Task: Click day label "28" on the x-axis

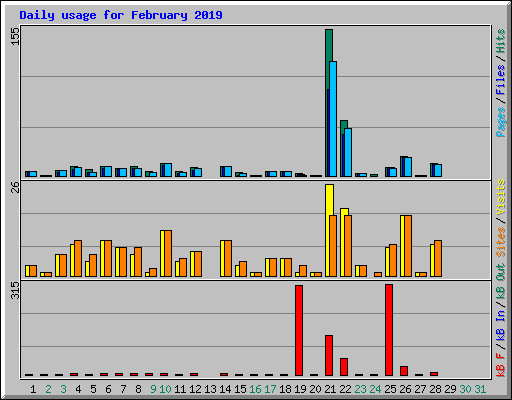Action: click(x=435, y=389)
